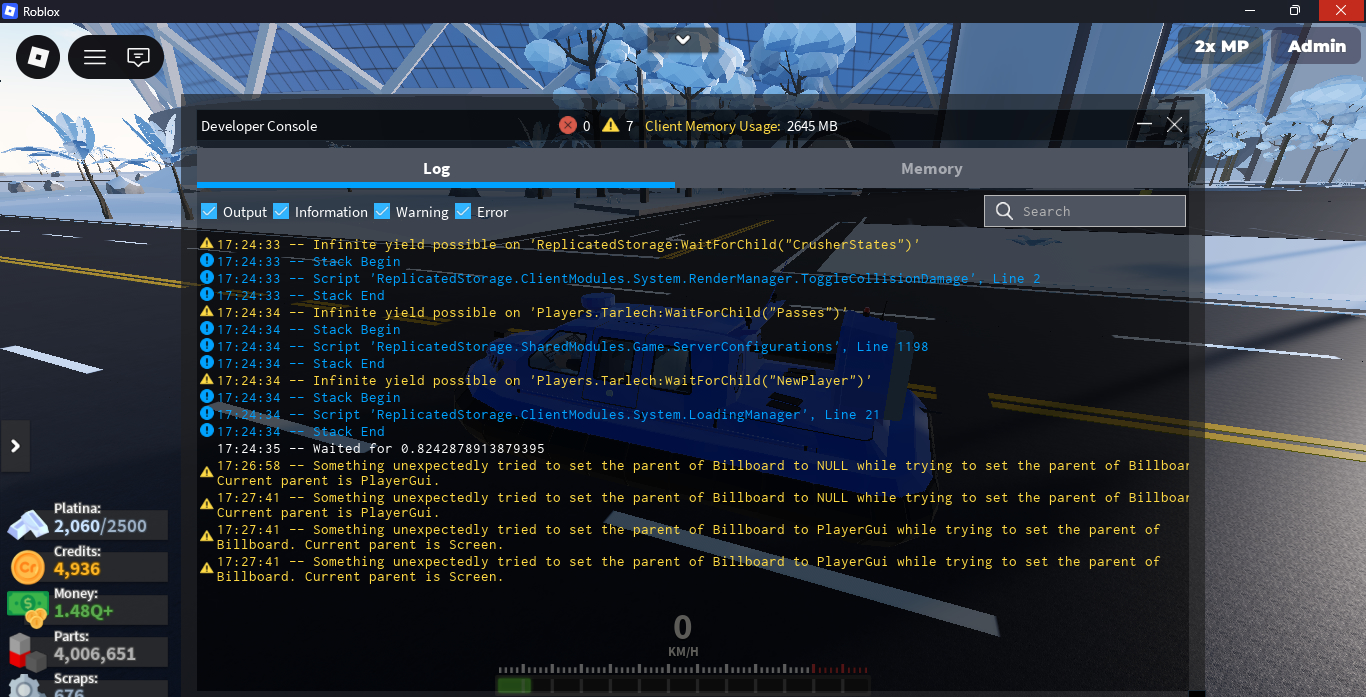The height and width of the screenshot is (697, 1366).
Task: Click the Credits coin icon
Action: 26,568
